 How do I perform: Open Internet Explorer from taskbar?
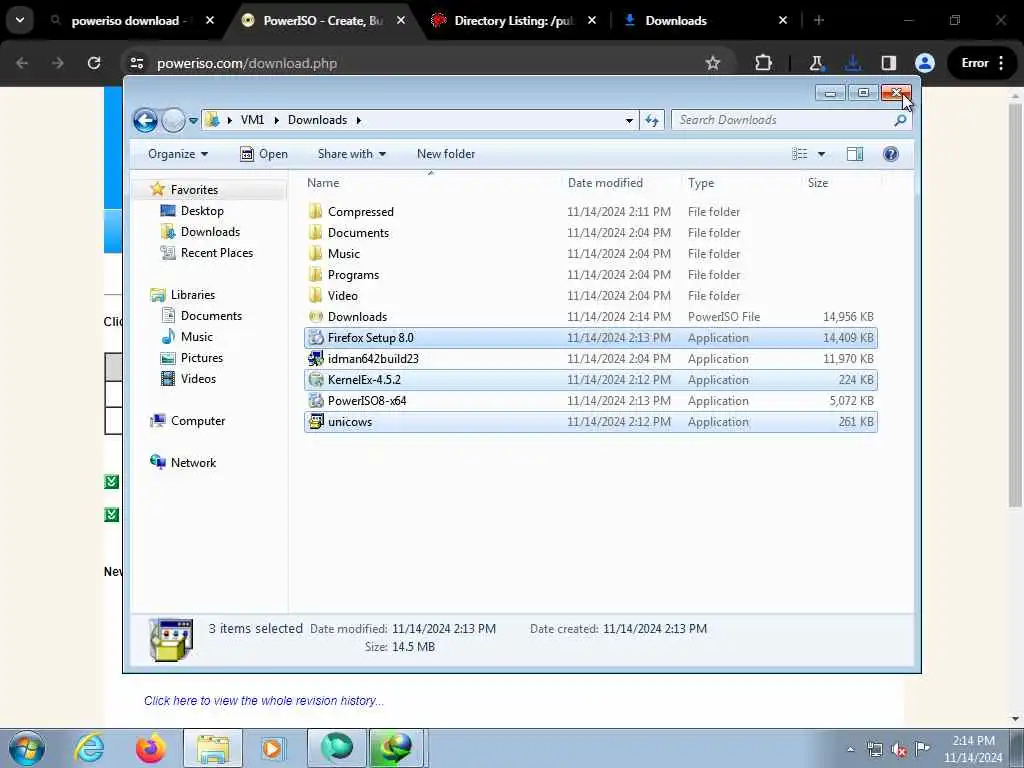coord(89,748)
